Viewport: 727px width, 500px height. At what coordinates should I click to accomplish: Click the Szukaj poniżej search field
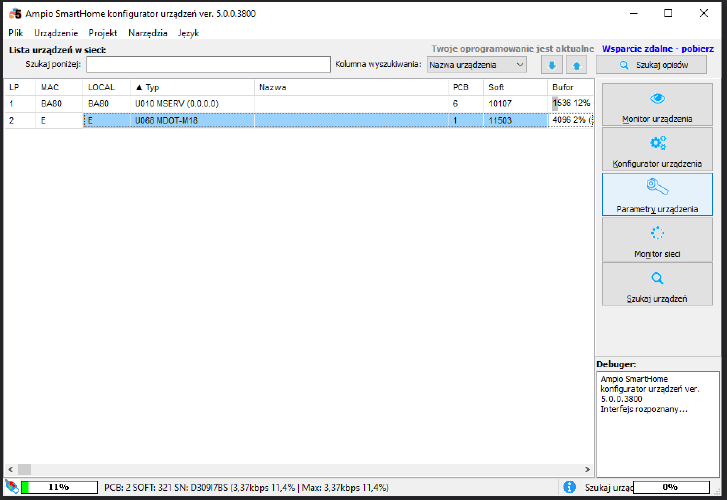point(208,64)
